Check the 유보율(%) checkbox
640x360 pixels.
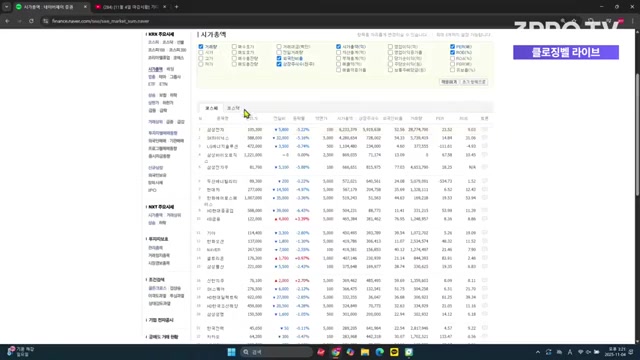[452, 70]
